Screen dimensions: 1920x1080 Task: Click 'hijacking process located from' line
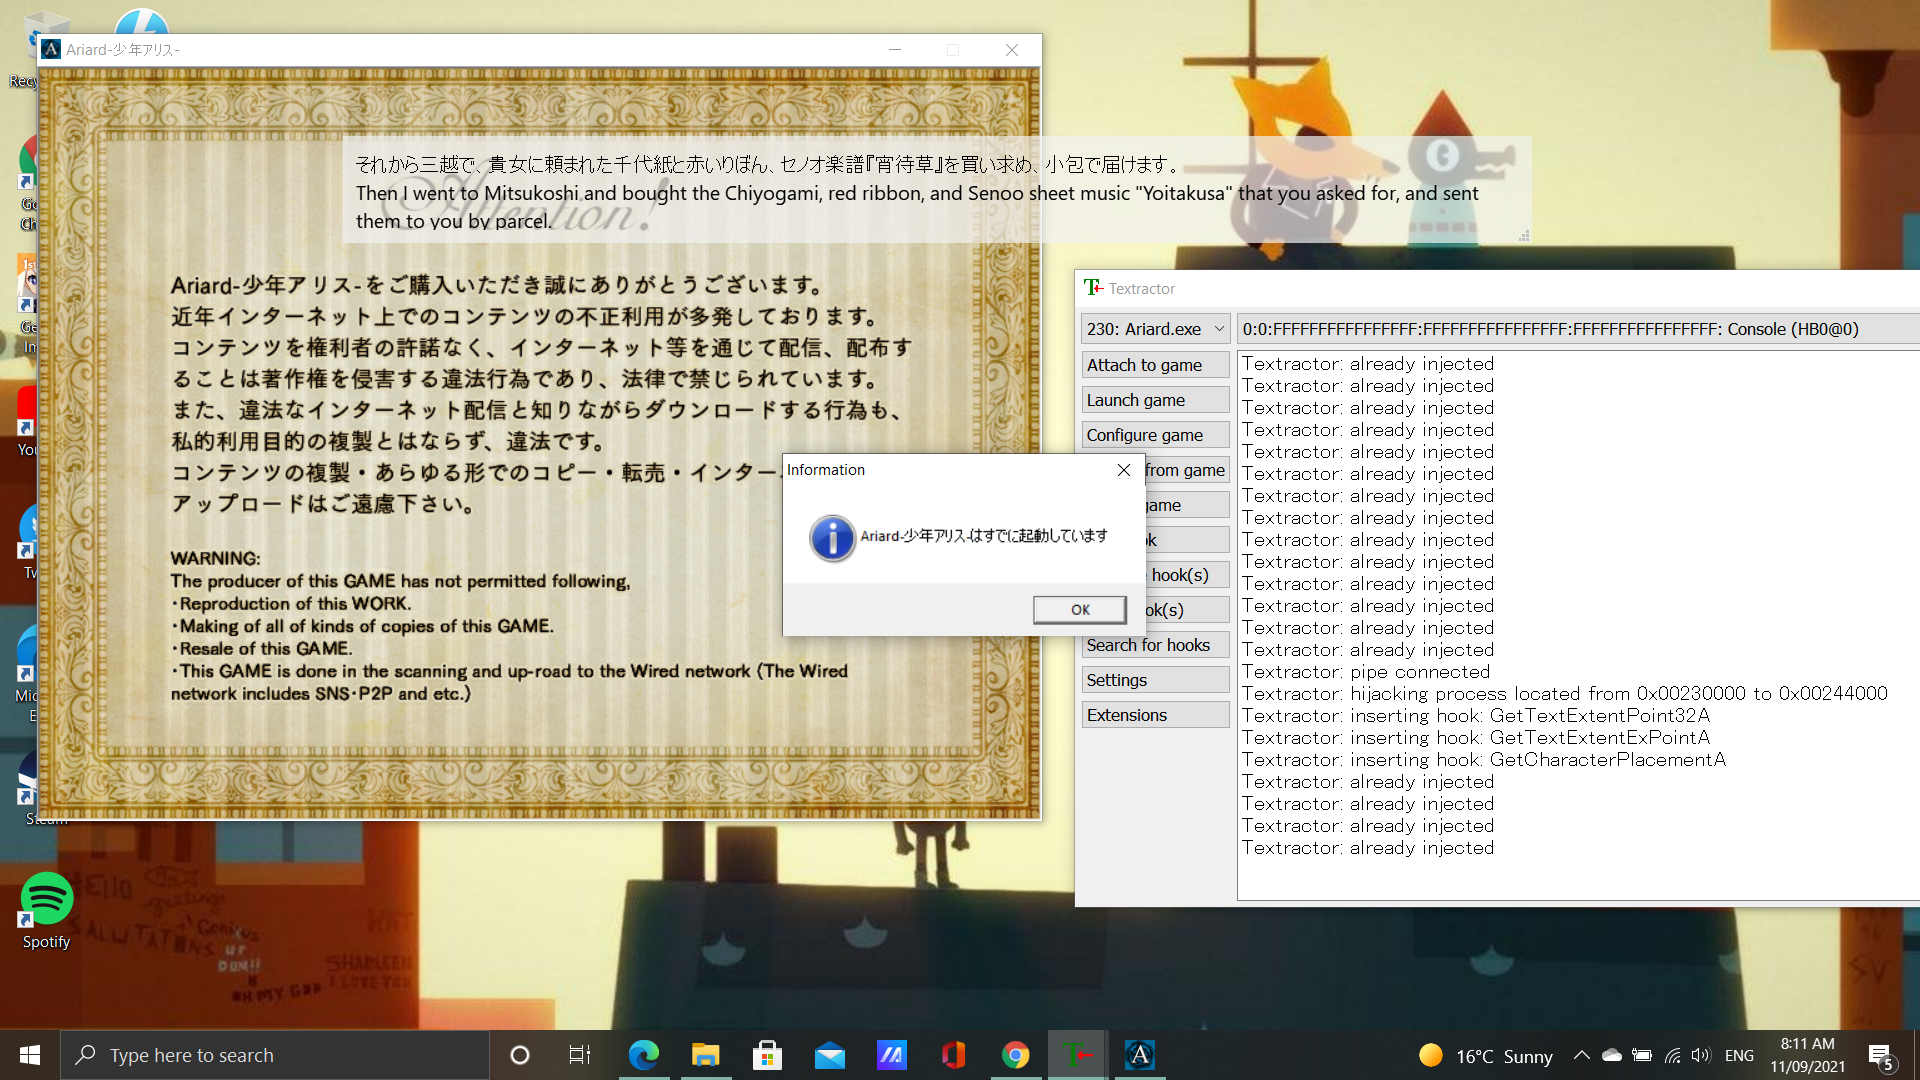(x=1565, y=694)
